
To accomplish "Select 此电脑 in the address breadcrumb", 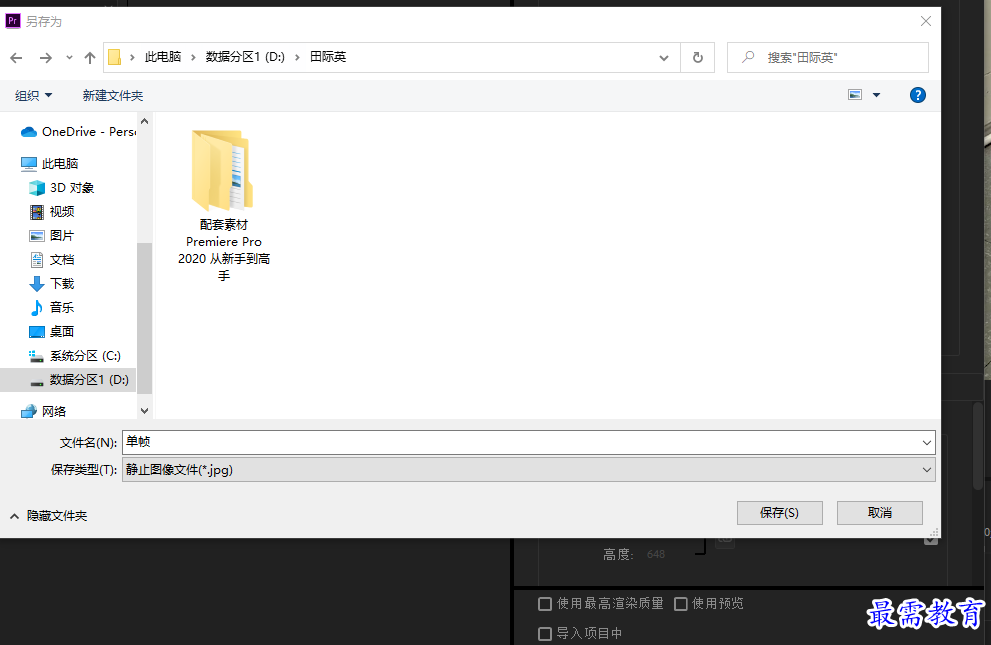I will [162, 57].
